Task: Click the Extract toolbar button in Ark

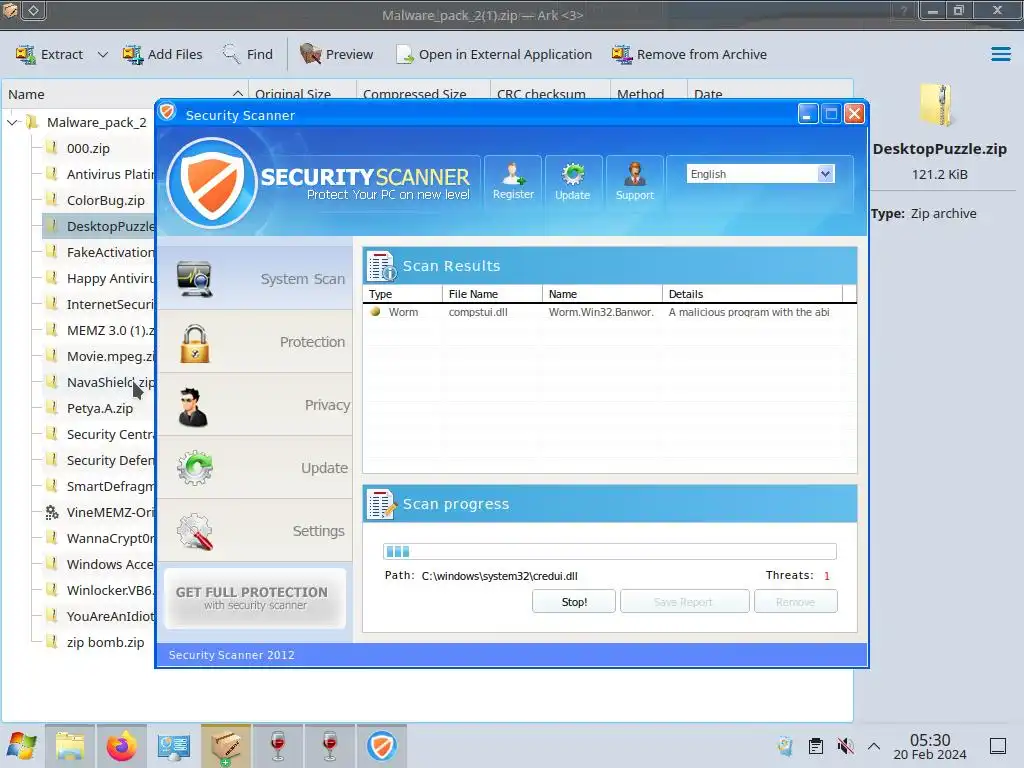Action: click(50, 54)
